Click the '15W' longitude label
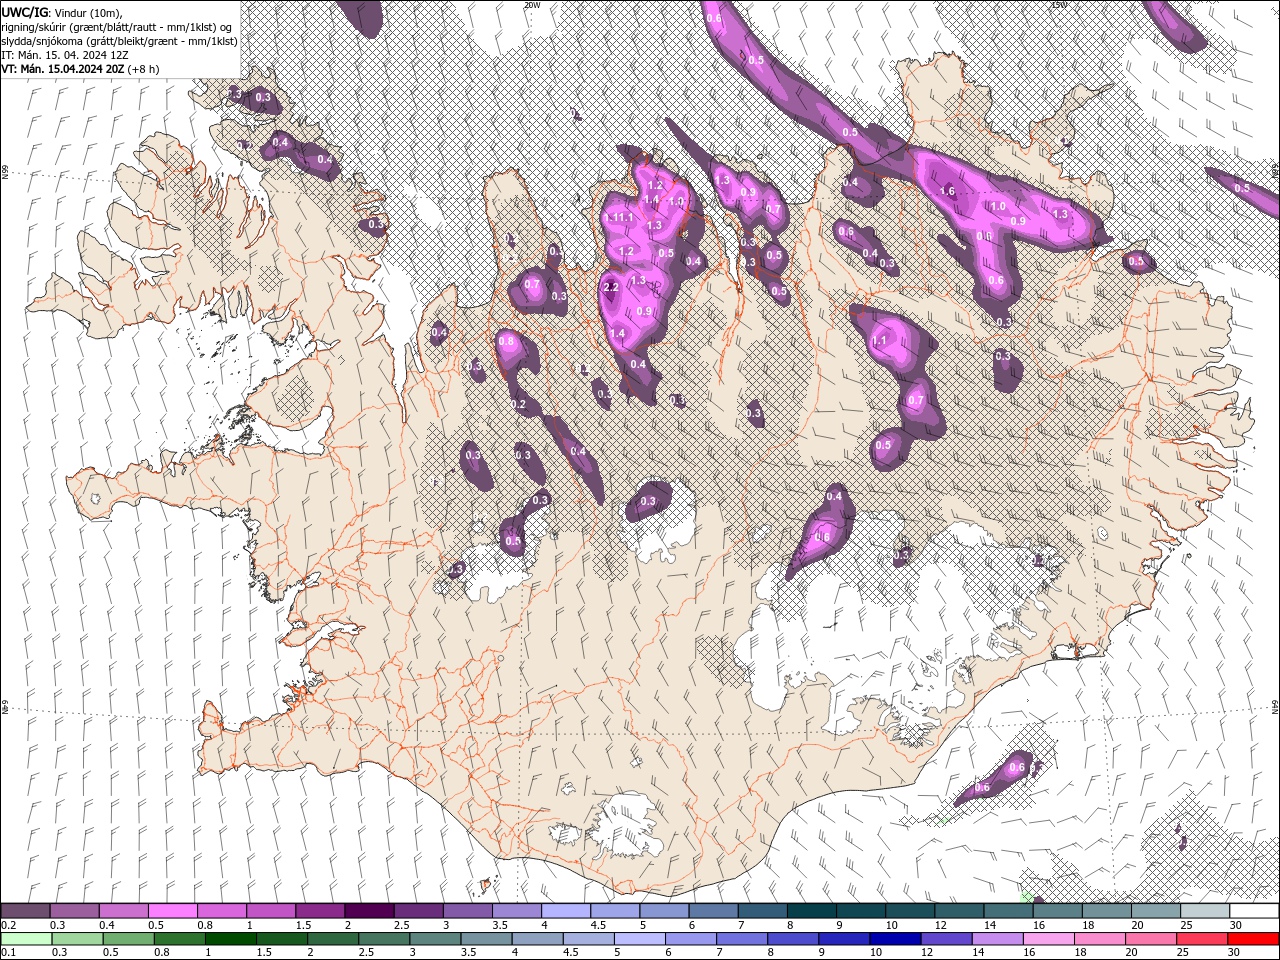Viewport: 1280px width, 960px height. click(x=1058, y=5)
